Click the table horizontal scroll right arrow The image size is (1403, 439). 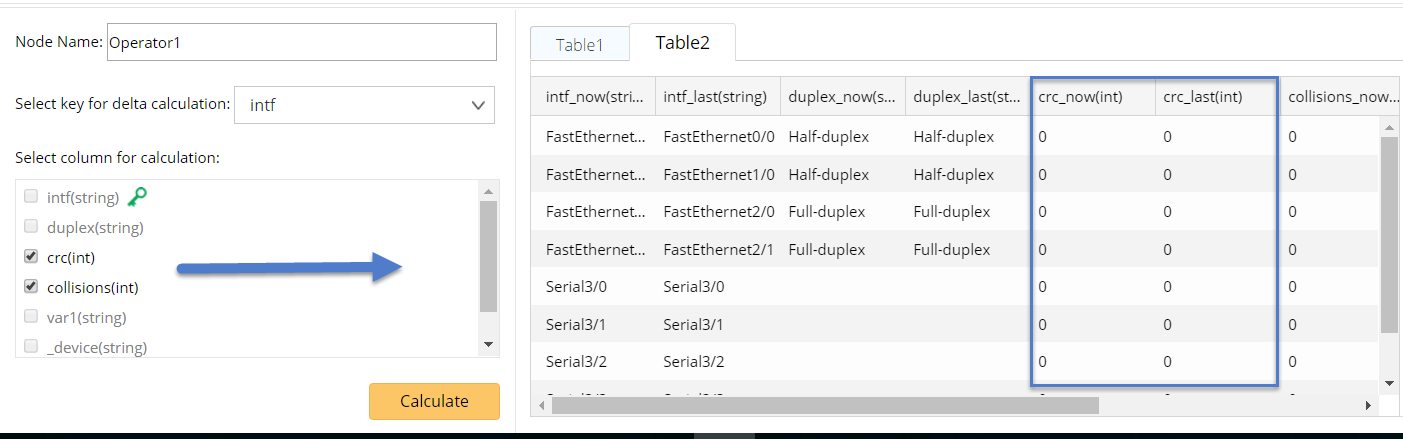click(x=1369, y=405)
